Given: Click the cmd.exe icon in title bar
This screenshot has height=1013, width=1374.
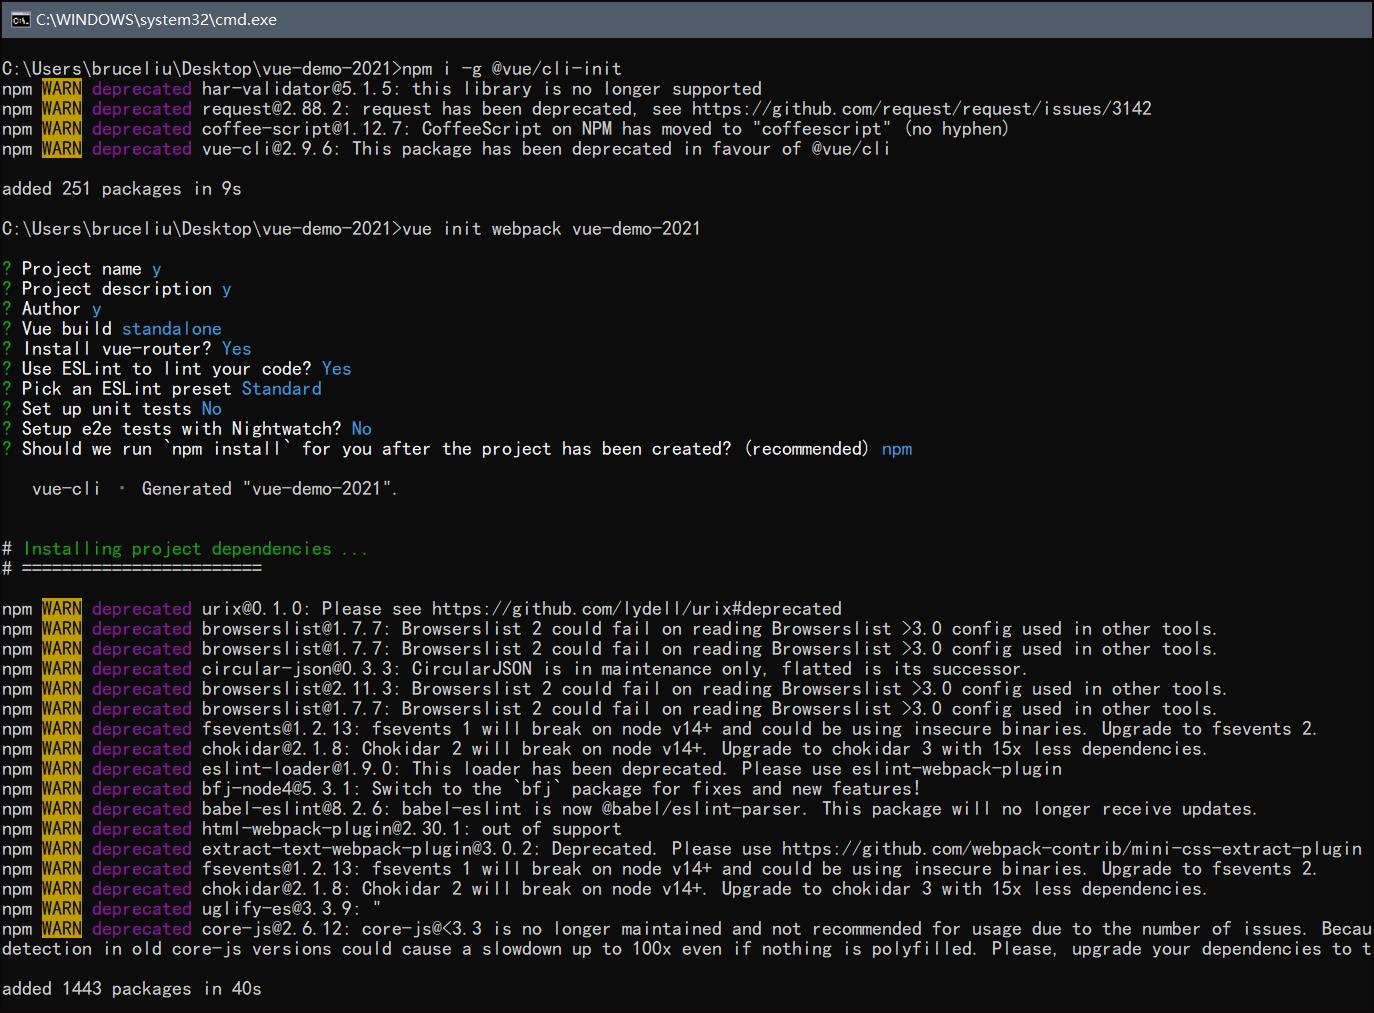Looking at the screenshot, I should (x=20, y=19).
